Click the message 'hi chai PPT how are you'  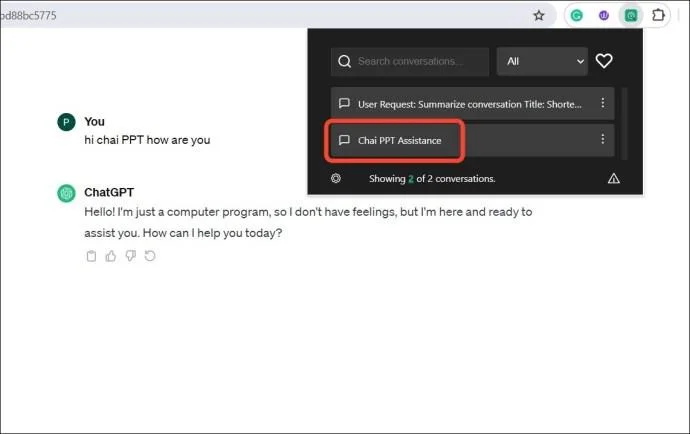[x=147, y=140]
